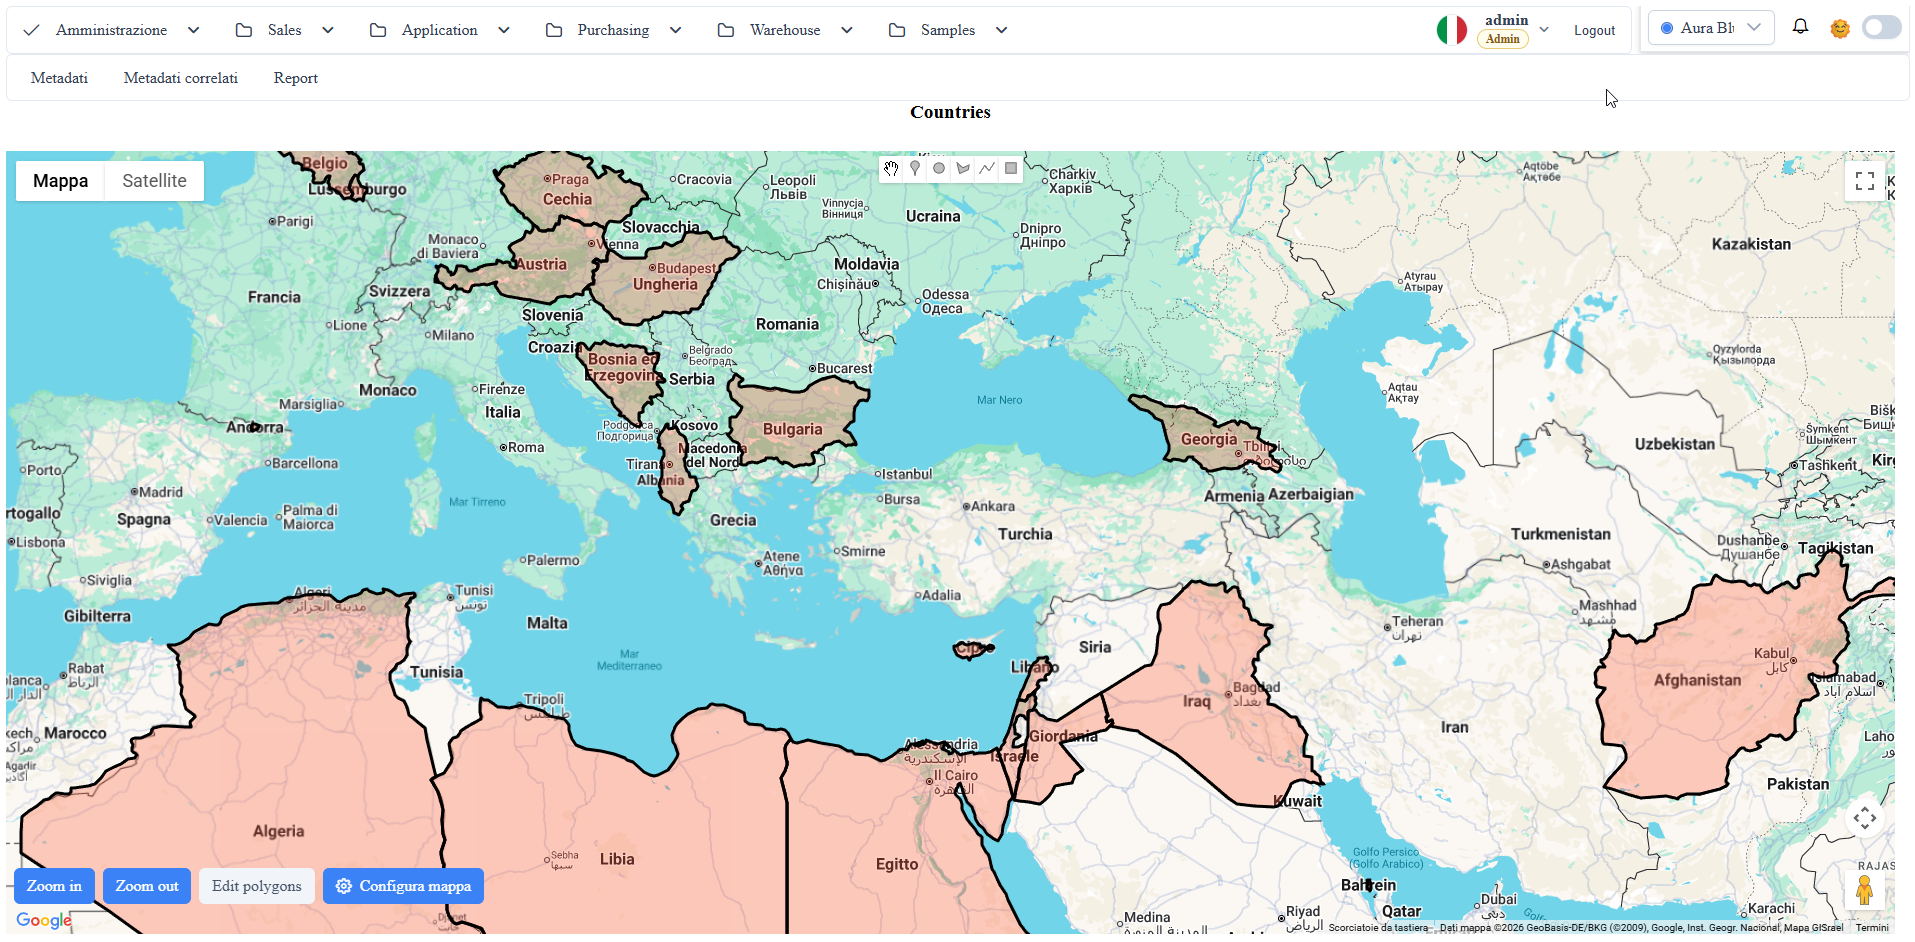Open the Aura Blue theme dropdown
This screenshot has width=1915, height=942.
click(x=1711, y=28)
